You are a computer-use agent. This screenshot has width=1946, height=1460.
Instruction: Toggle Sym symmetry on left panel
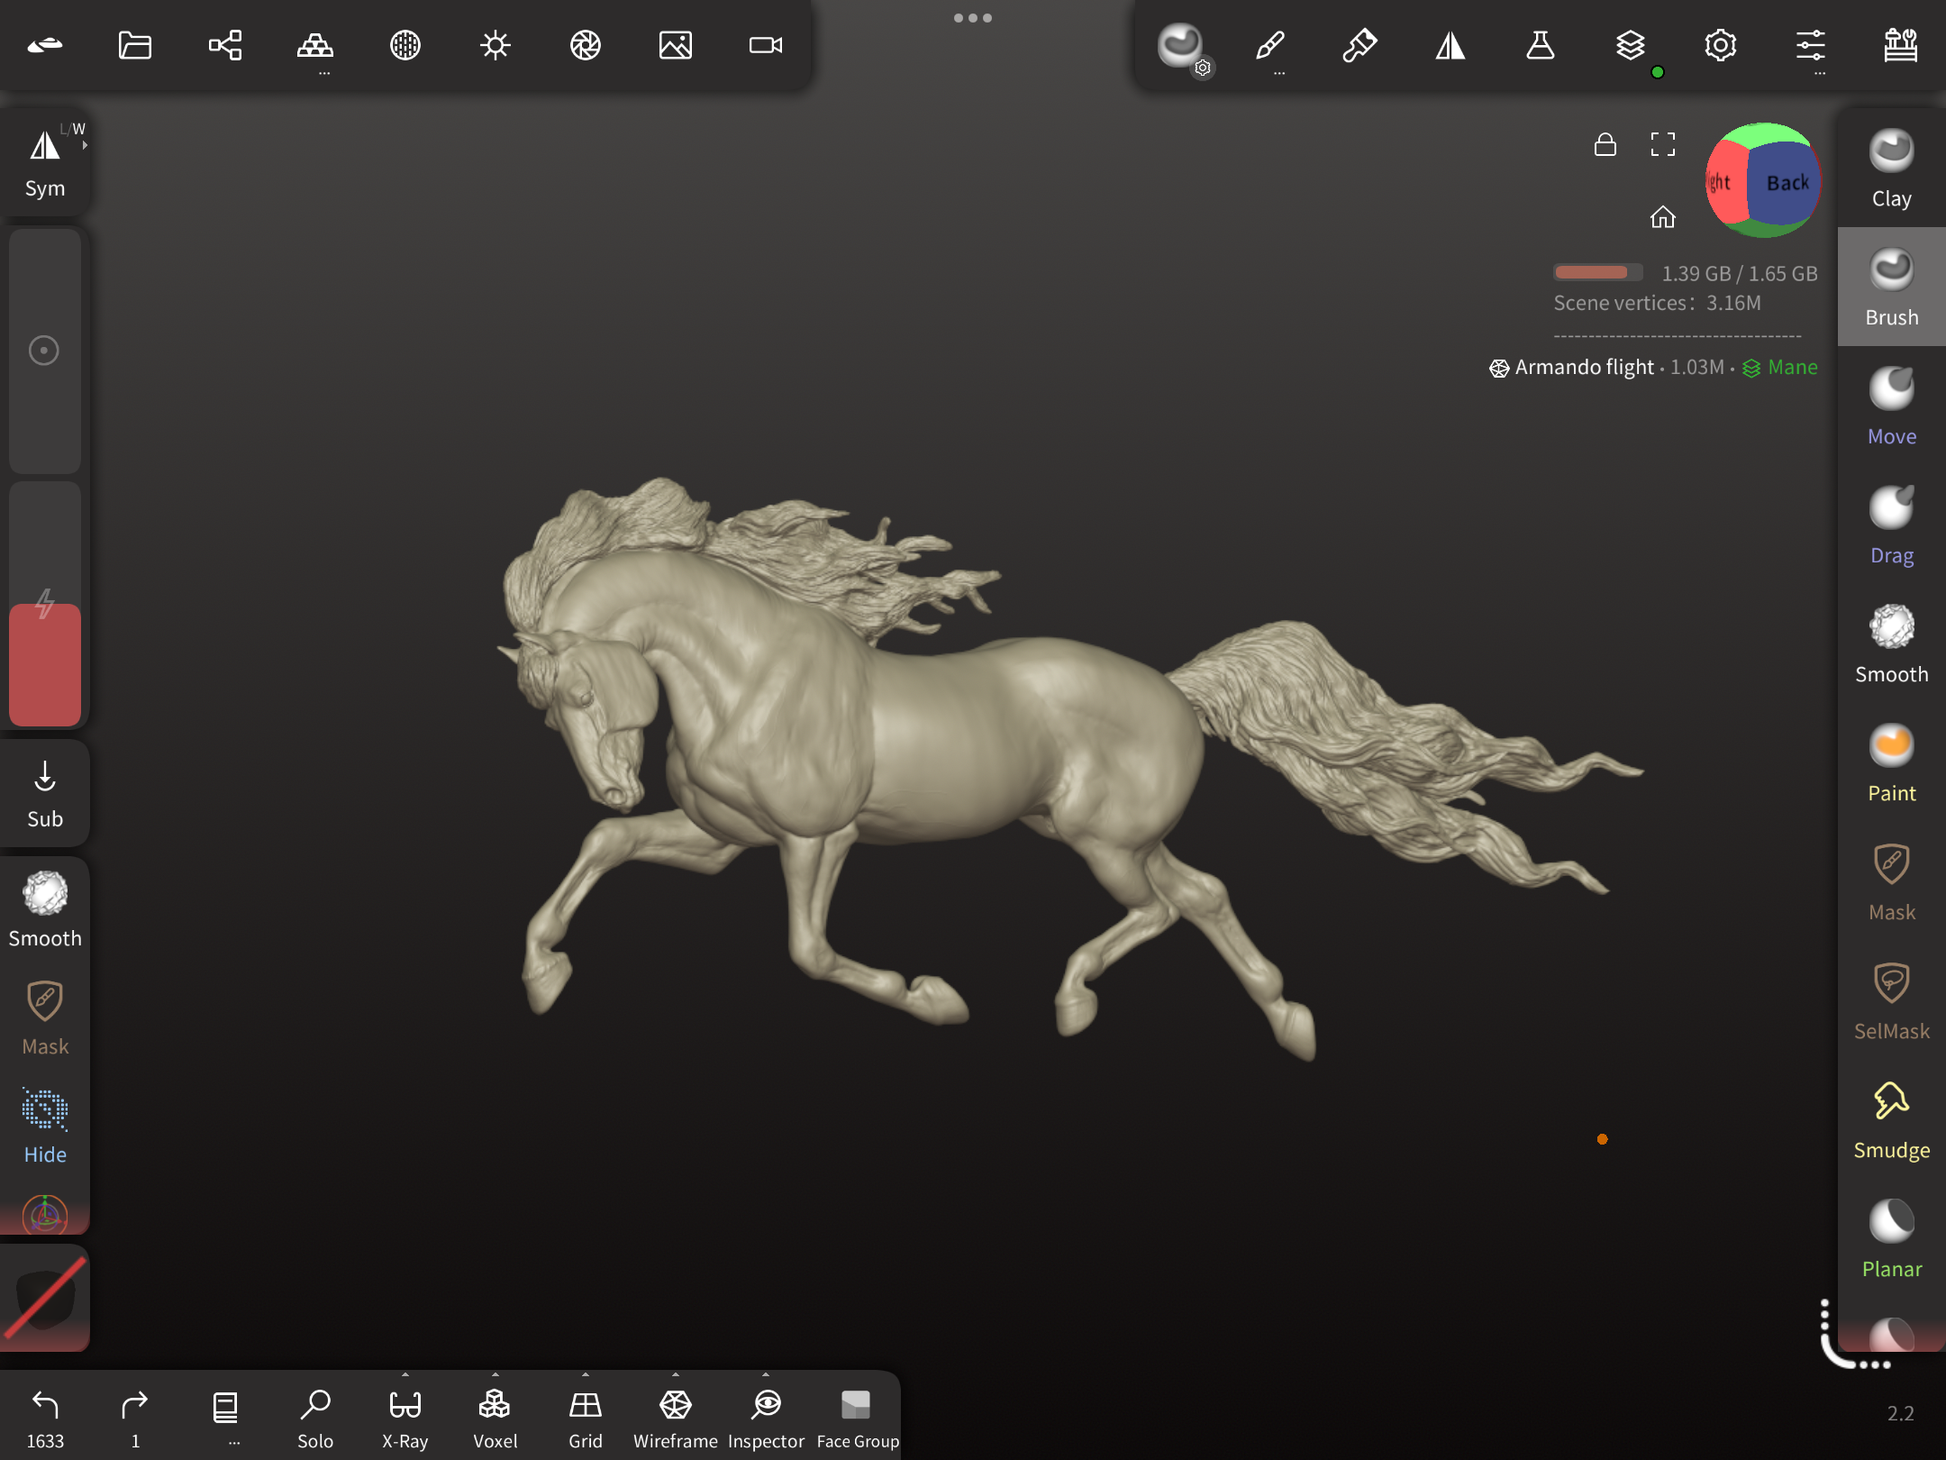tap(45, 162)
